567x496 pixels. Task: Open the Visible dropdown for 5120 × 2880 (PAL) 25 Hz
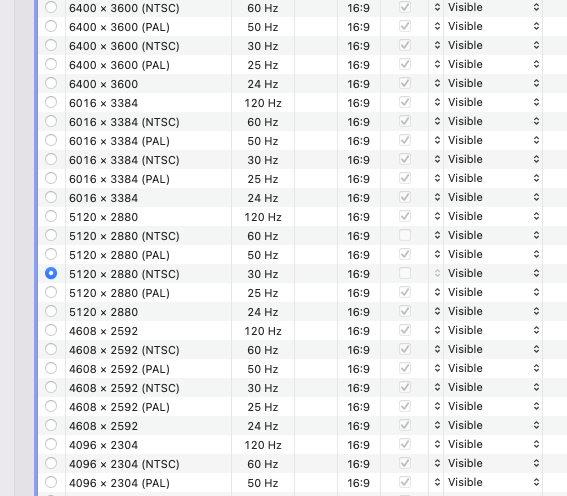(493, 292)
